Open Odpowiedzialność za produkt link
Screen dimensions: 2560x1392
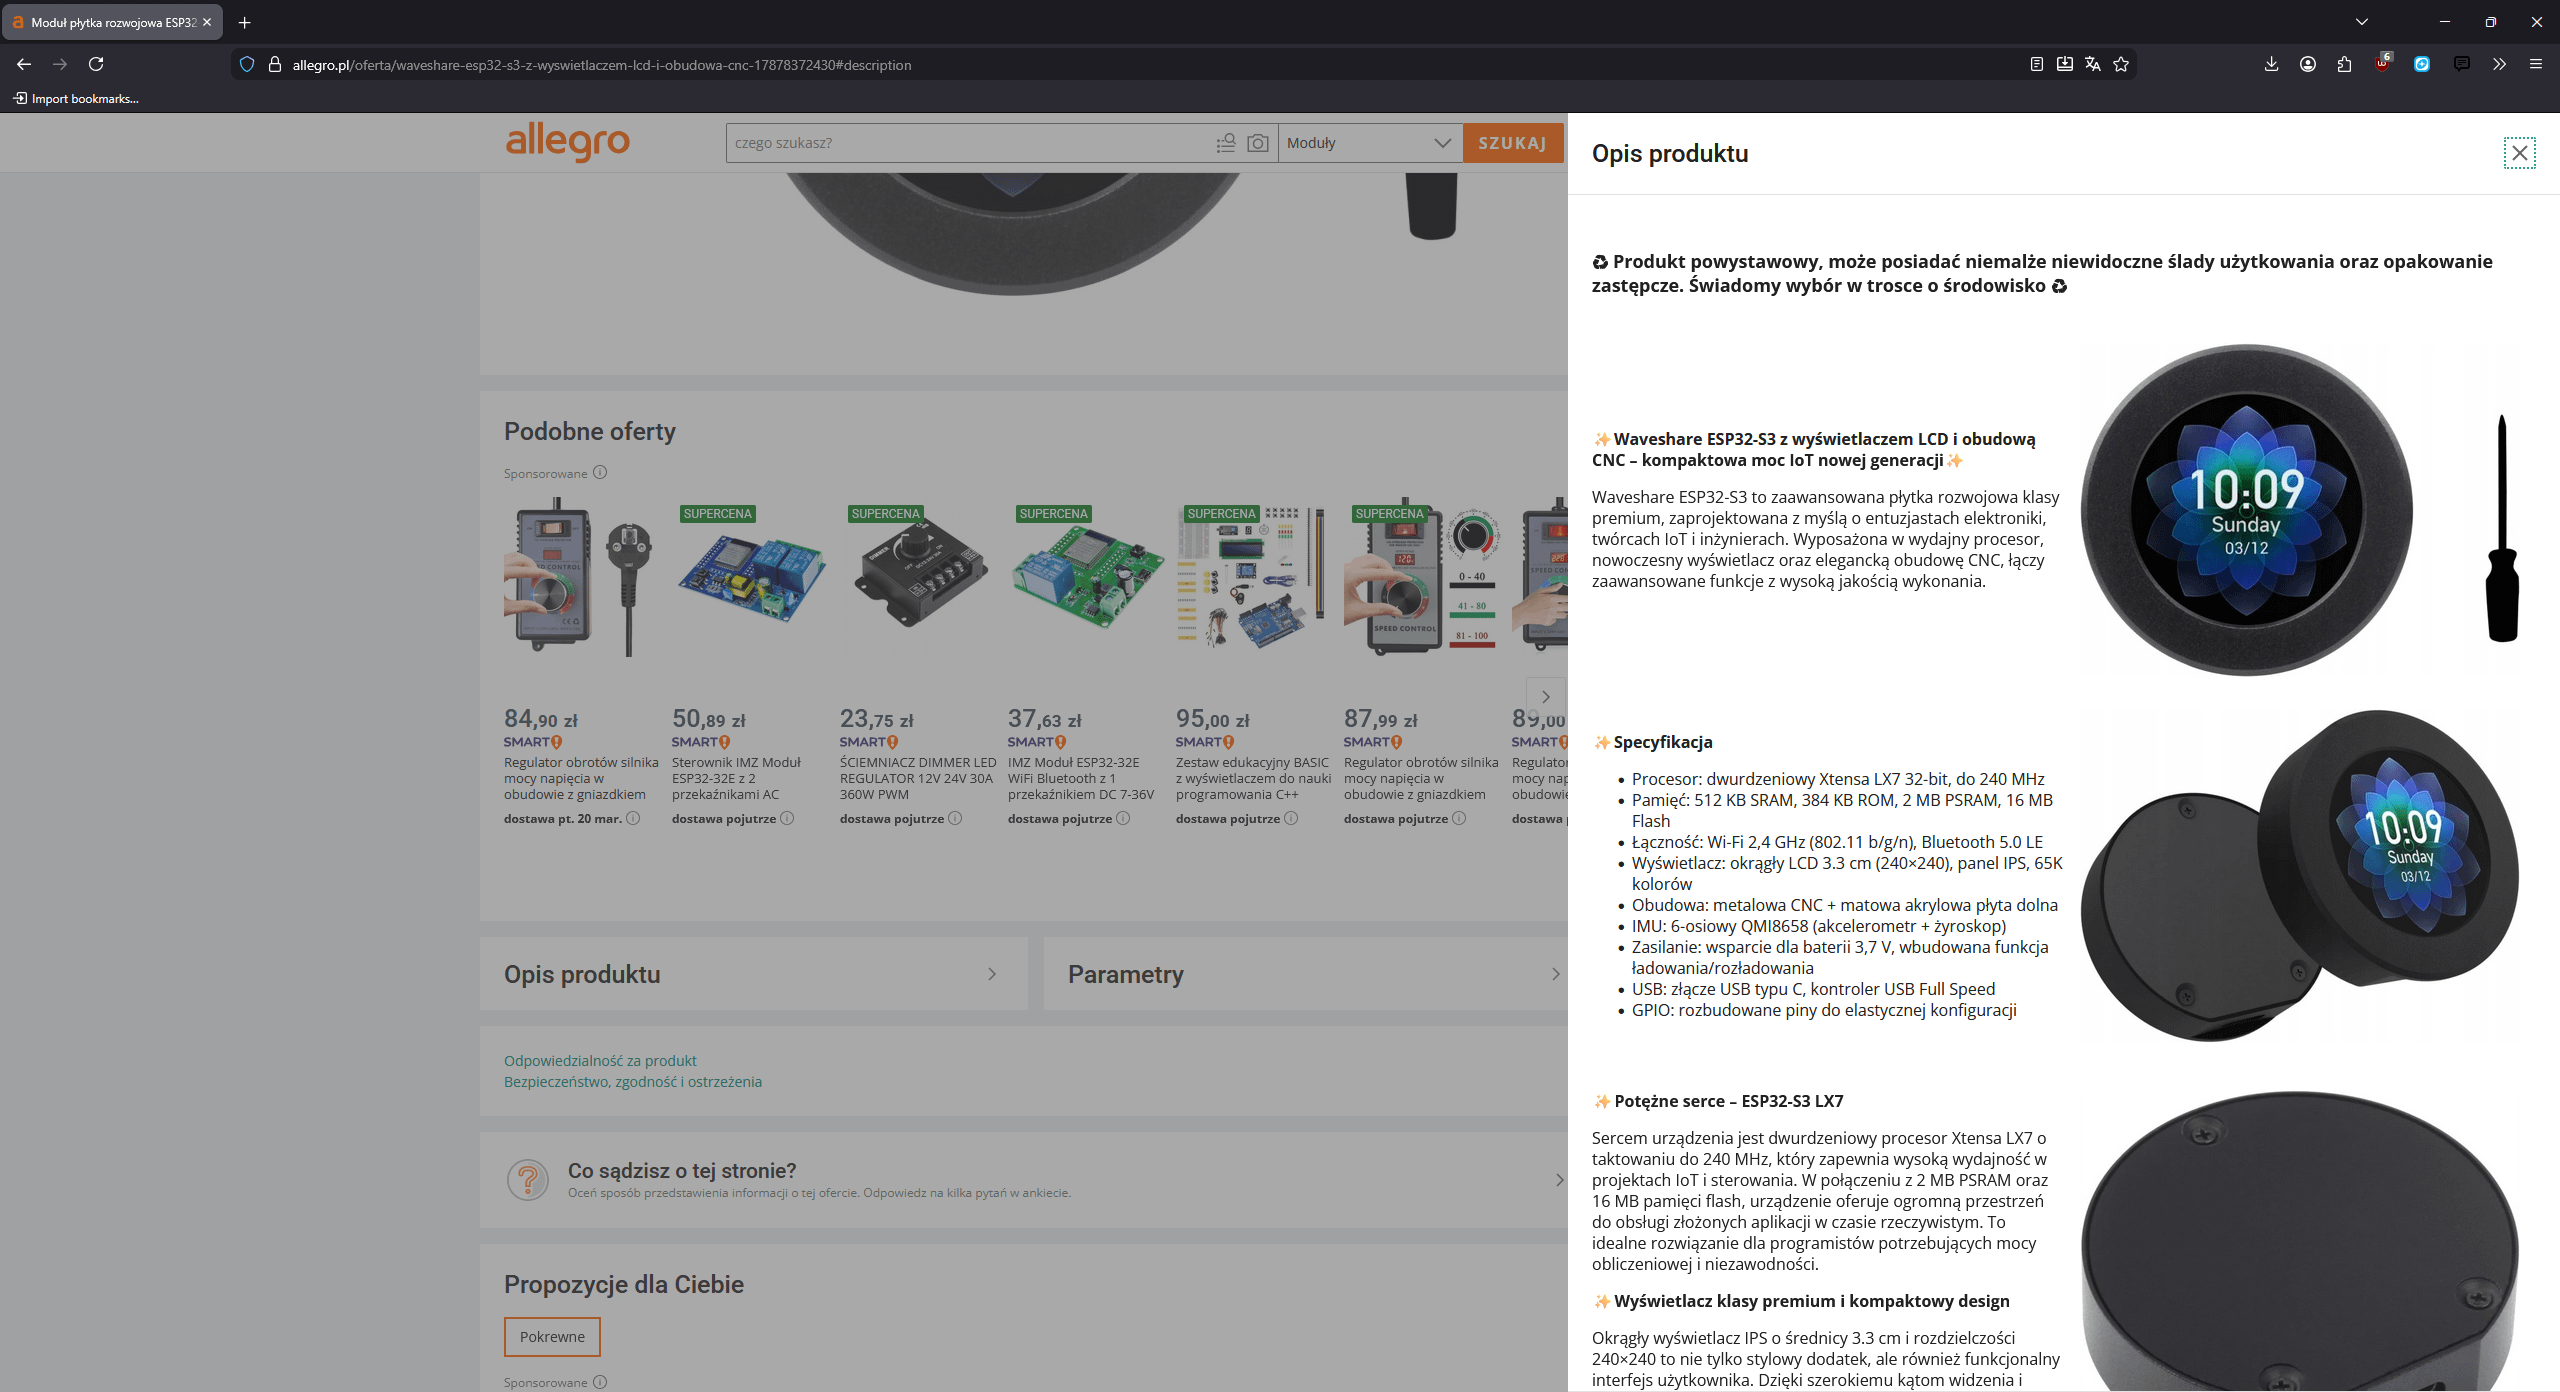(x=600, y=1060)
